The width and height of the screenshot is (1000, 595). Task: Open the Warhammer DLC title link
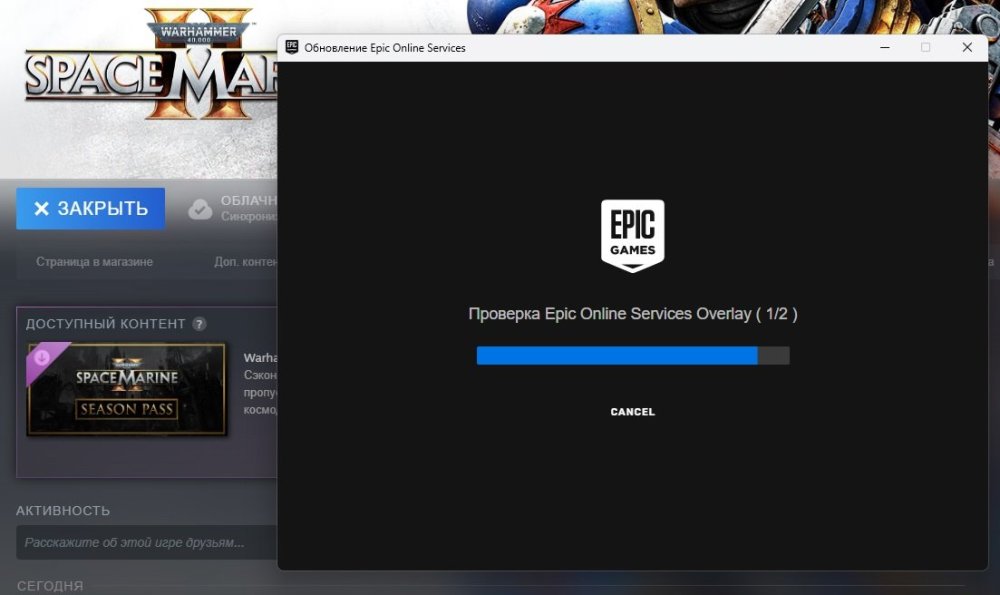[260, 357]
